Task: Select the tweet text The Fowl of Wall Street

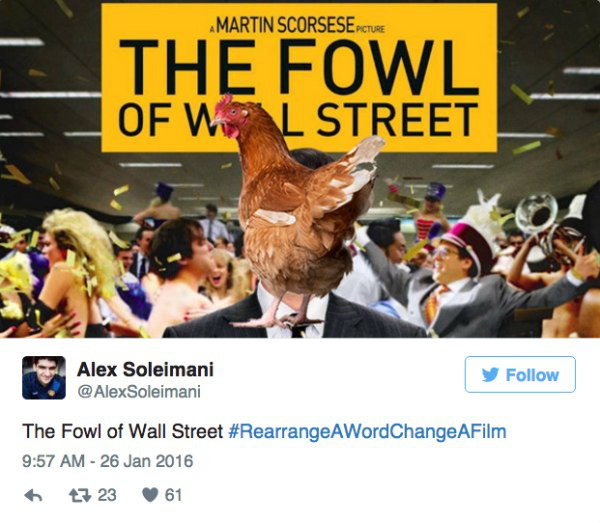Action: pos(122,431)
